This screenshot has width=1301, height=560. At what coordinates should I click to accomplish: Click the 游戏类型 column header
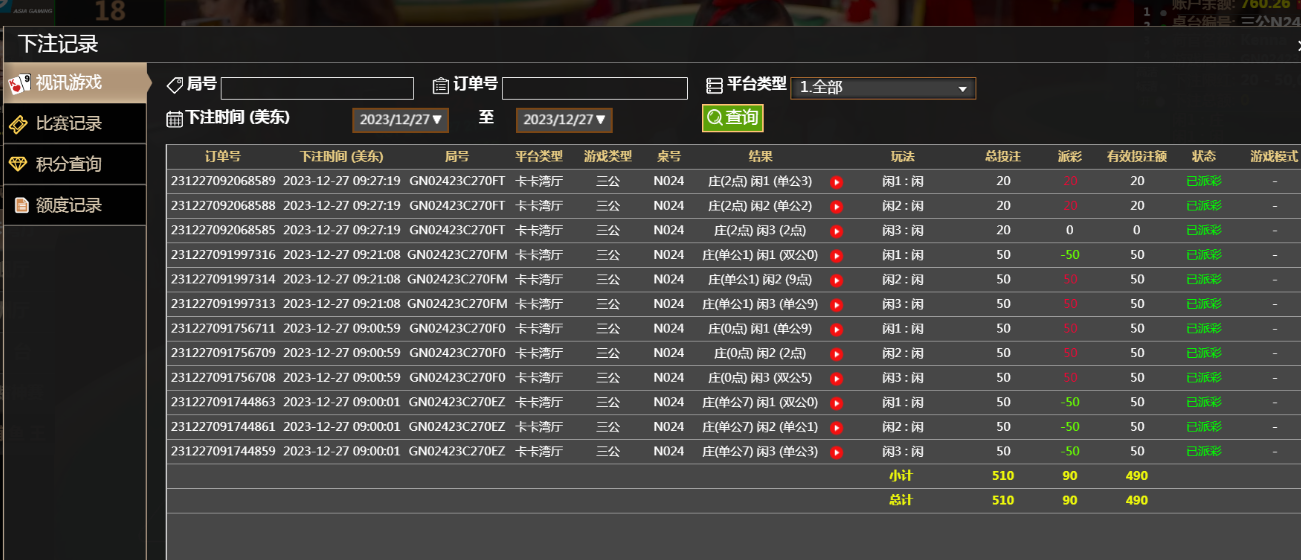coord(608,157)
